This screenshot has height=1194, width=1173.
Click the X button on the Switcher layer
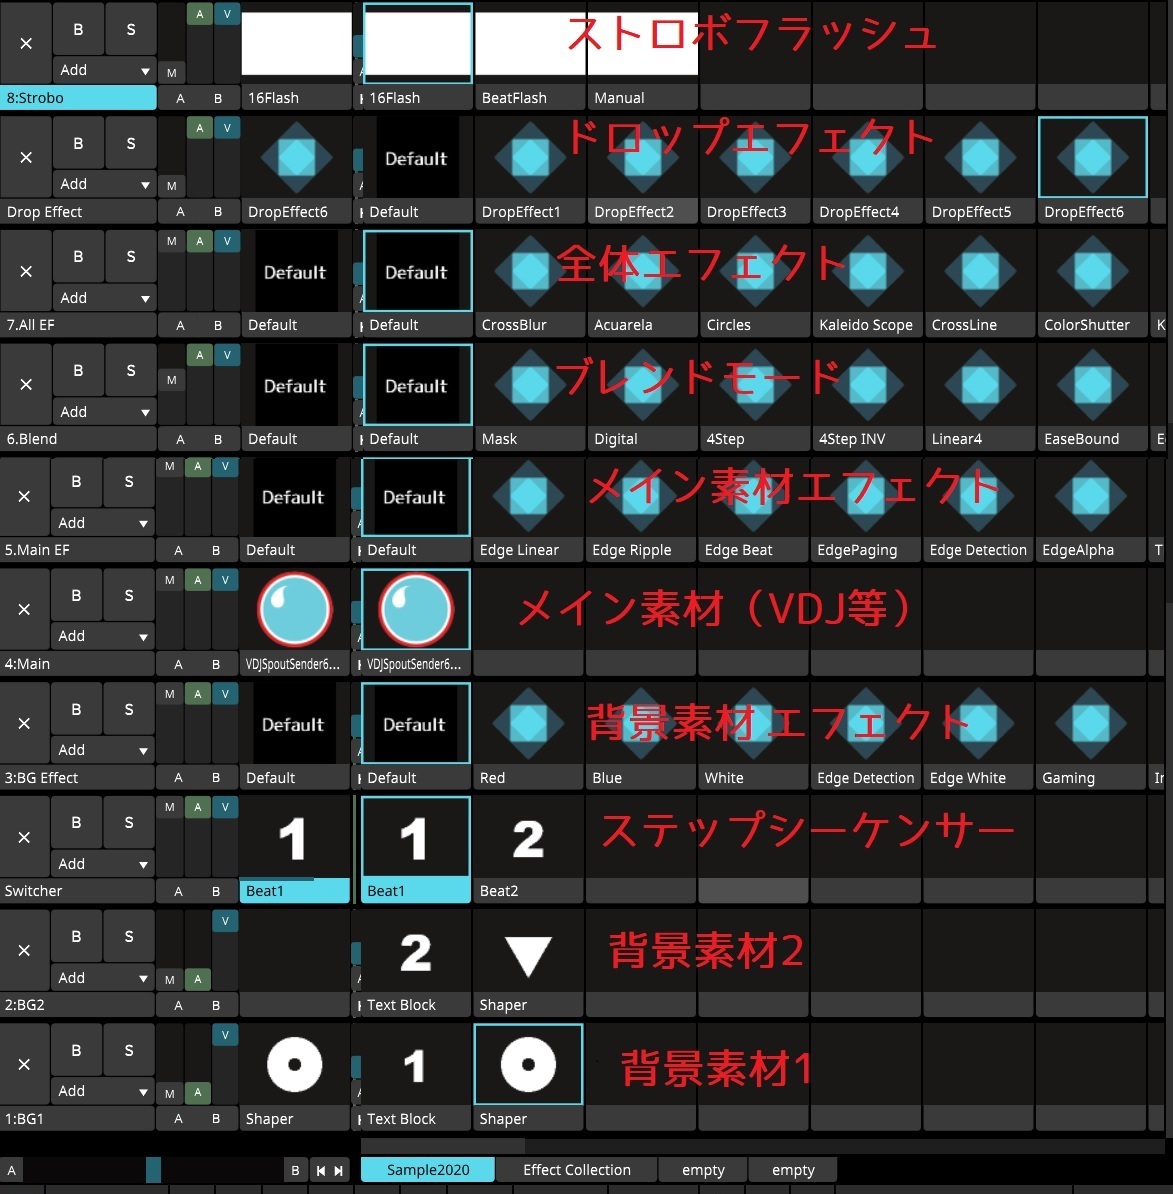[x=26, y=837]
